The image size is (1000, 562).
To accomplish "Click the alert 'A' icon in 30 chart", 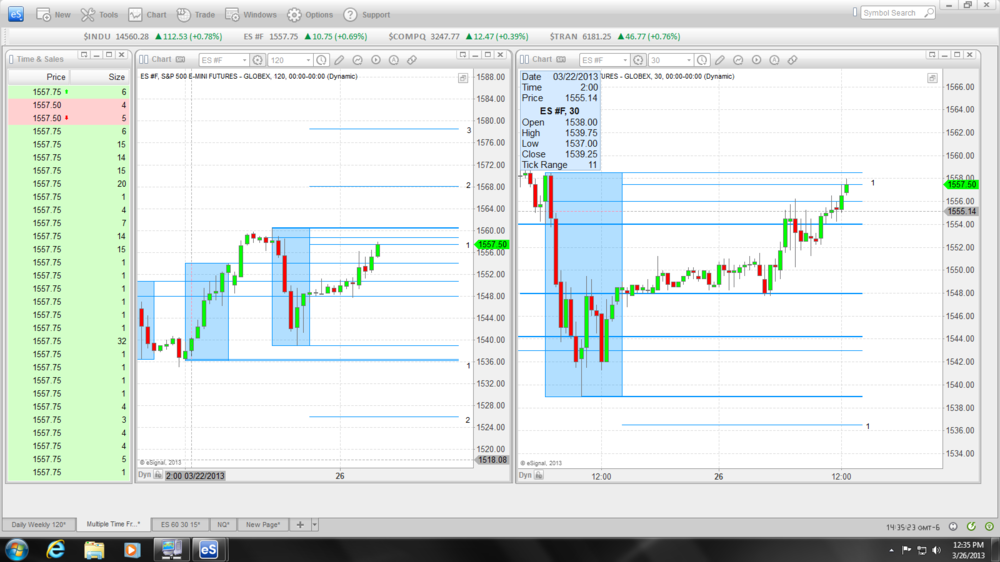I will 774,60.
